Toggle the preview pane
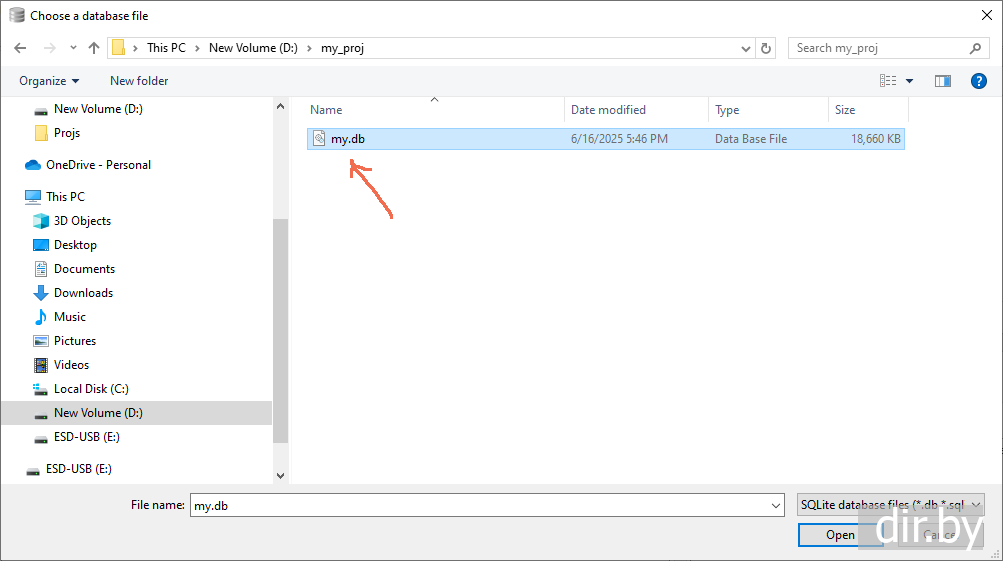Image resolution: width=1003 pixels, height=561 pixels. (943, 81)
